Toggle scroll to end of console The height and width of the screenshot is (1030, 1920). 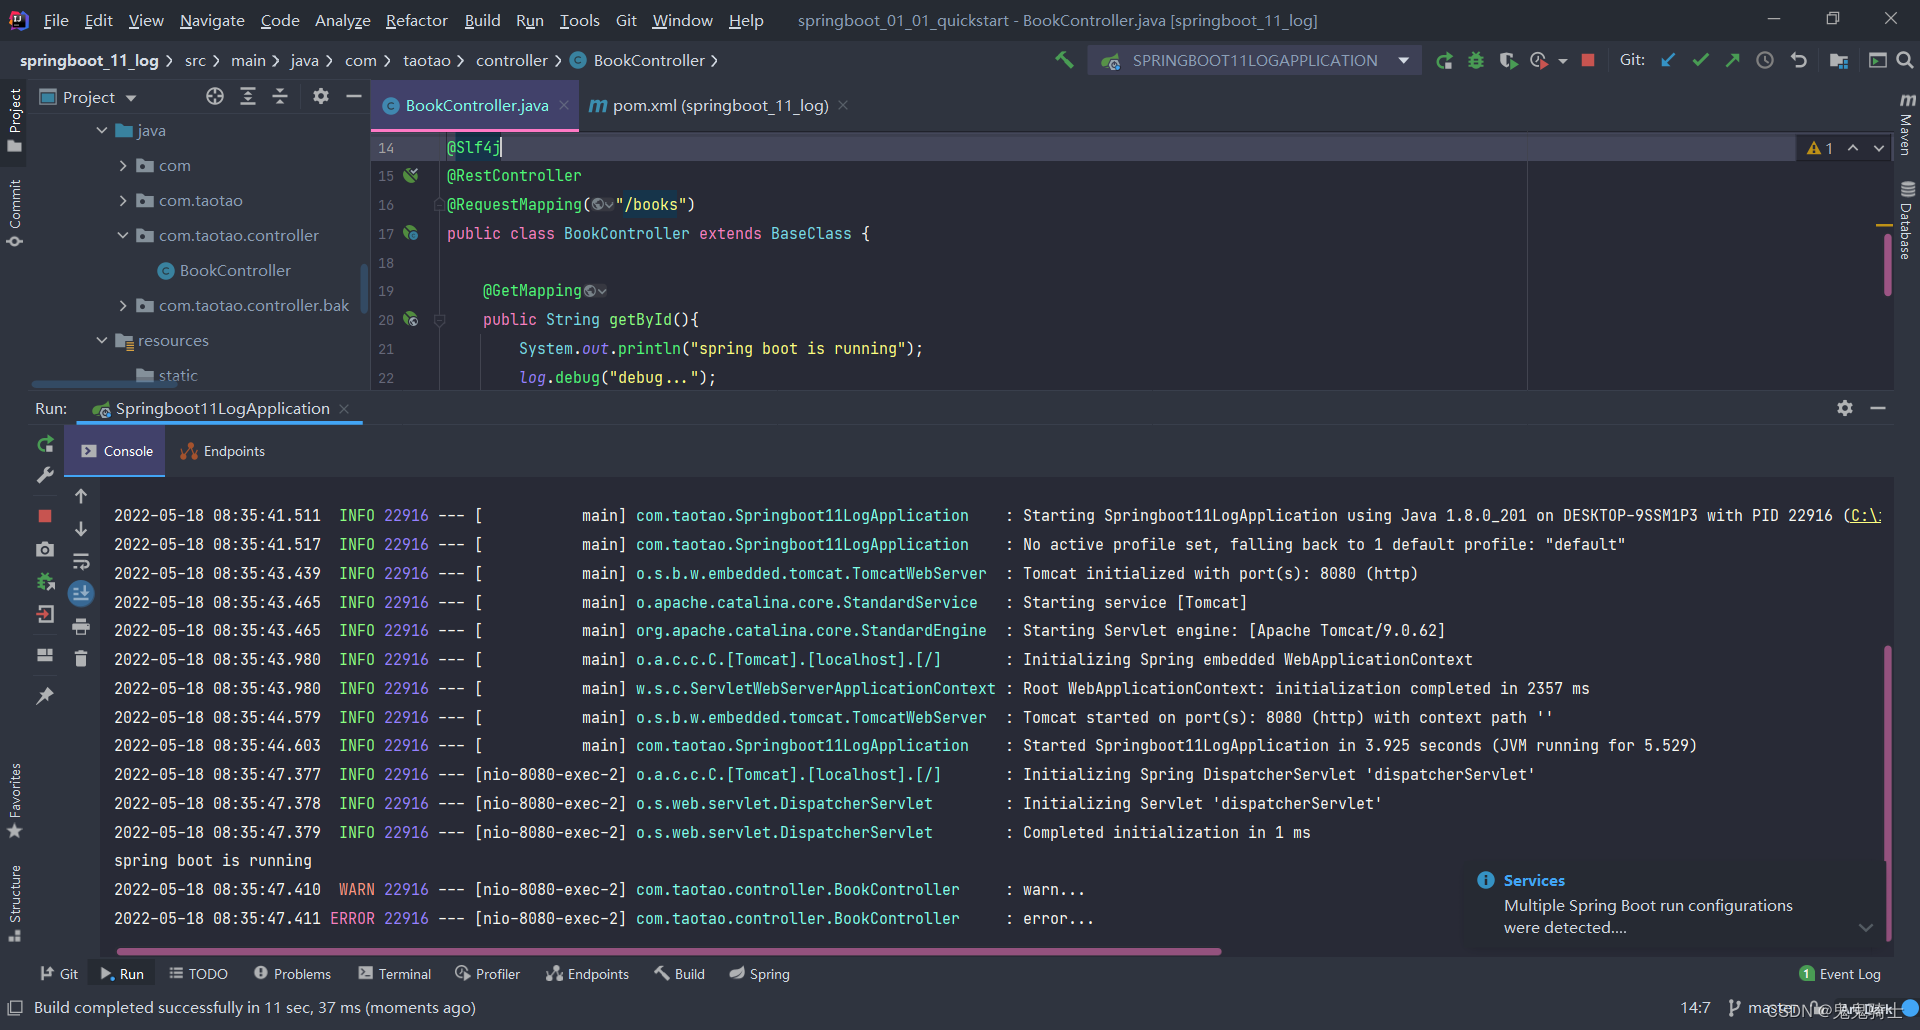pos(81,594)
